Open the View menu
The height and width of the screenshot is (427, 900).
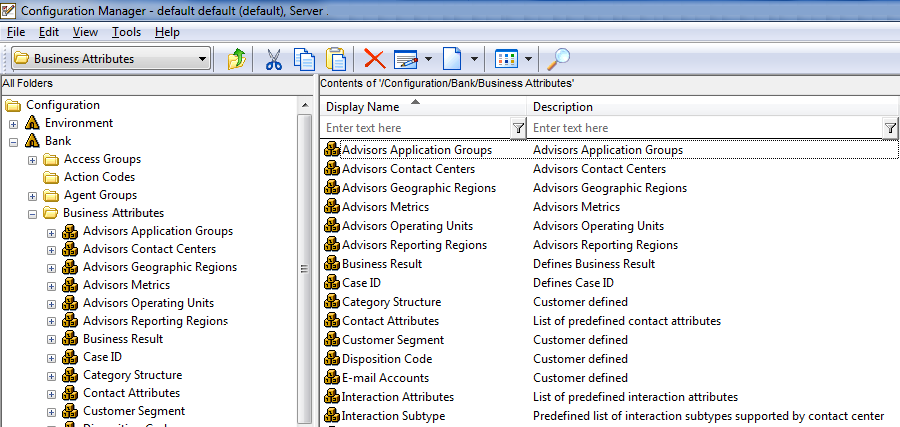pyautogui.click(x=86, y=32)
